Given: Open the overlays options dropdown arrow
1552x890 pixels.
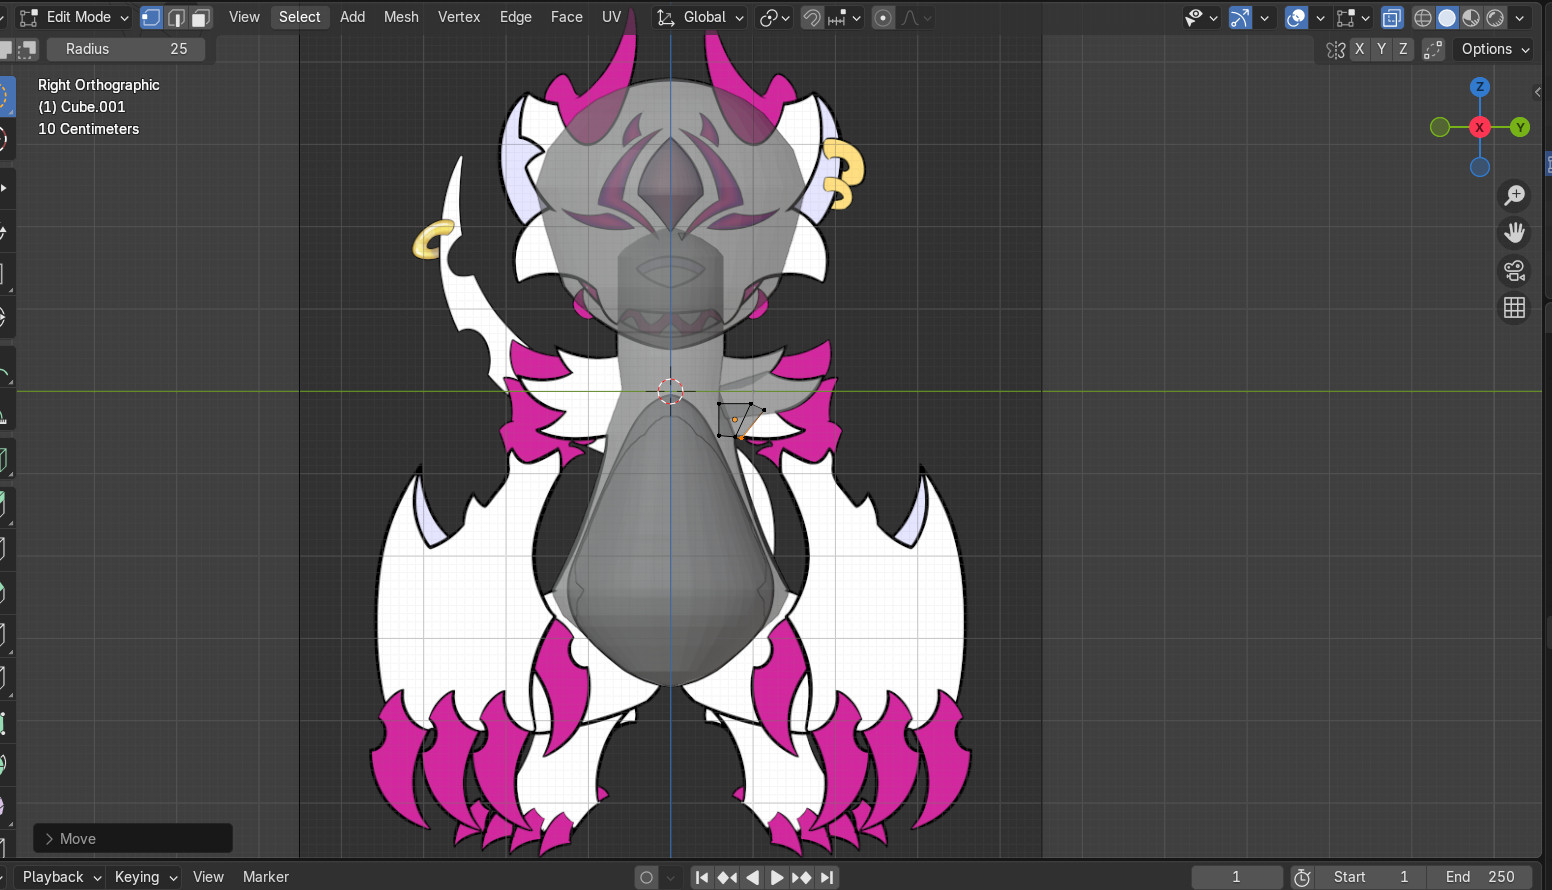Looking at the screenshot, I should click(1320, 17).
